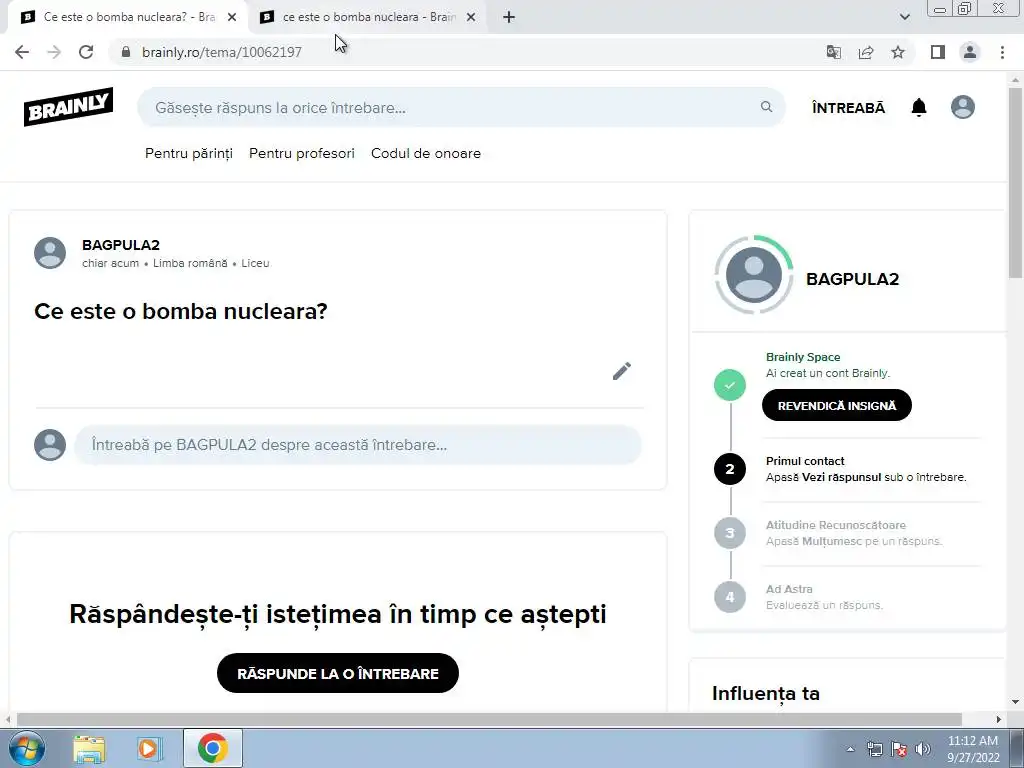Open Codul de onoare menu item
Viewport: 1024px width, 768px height.
point(426,153)
